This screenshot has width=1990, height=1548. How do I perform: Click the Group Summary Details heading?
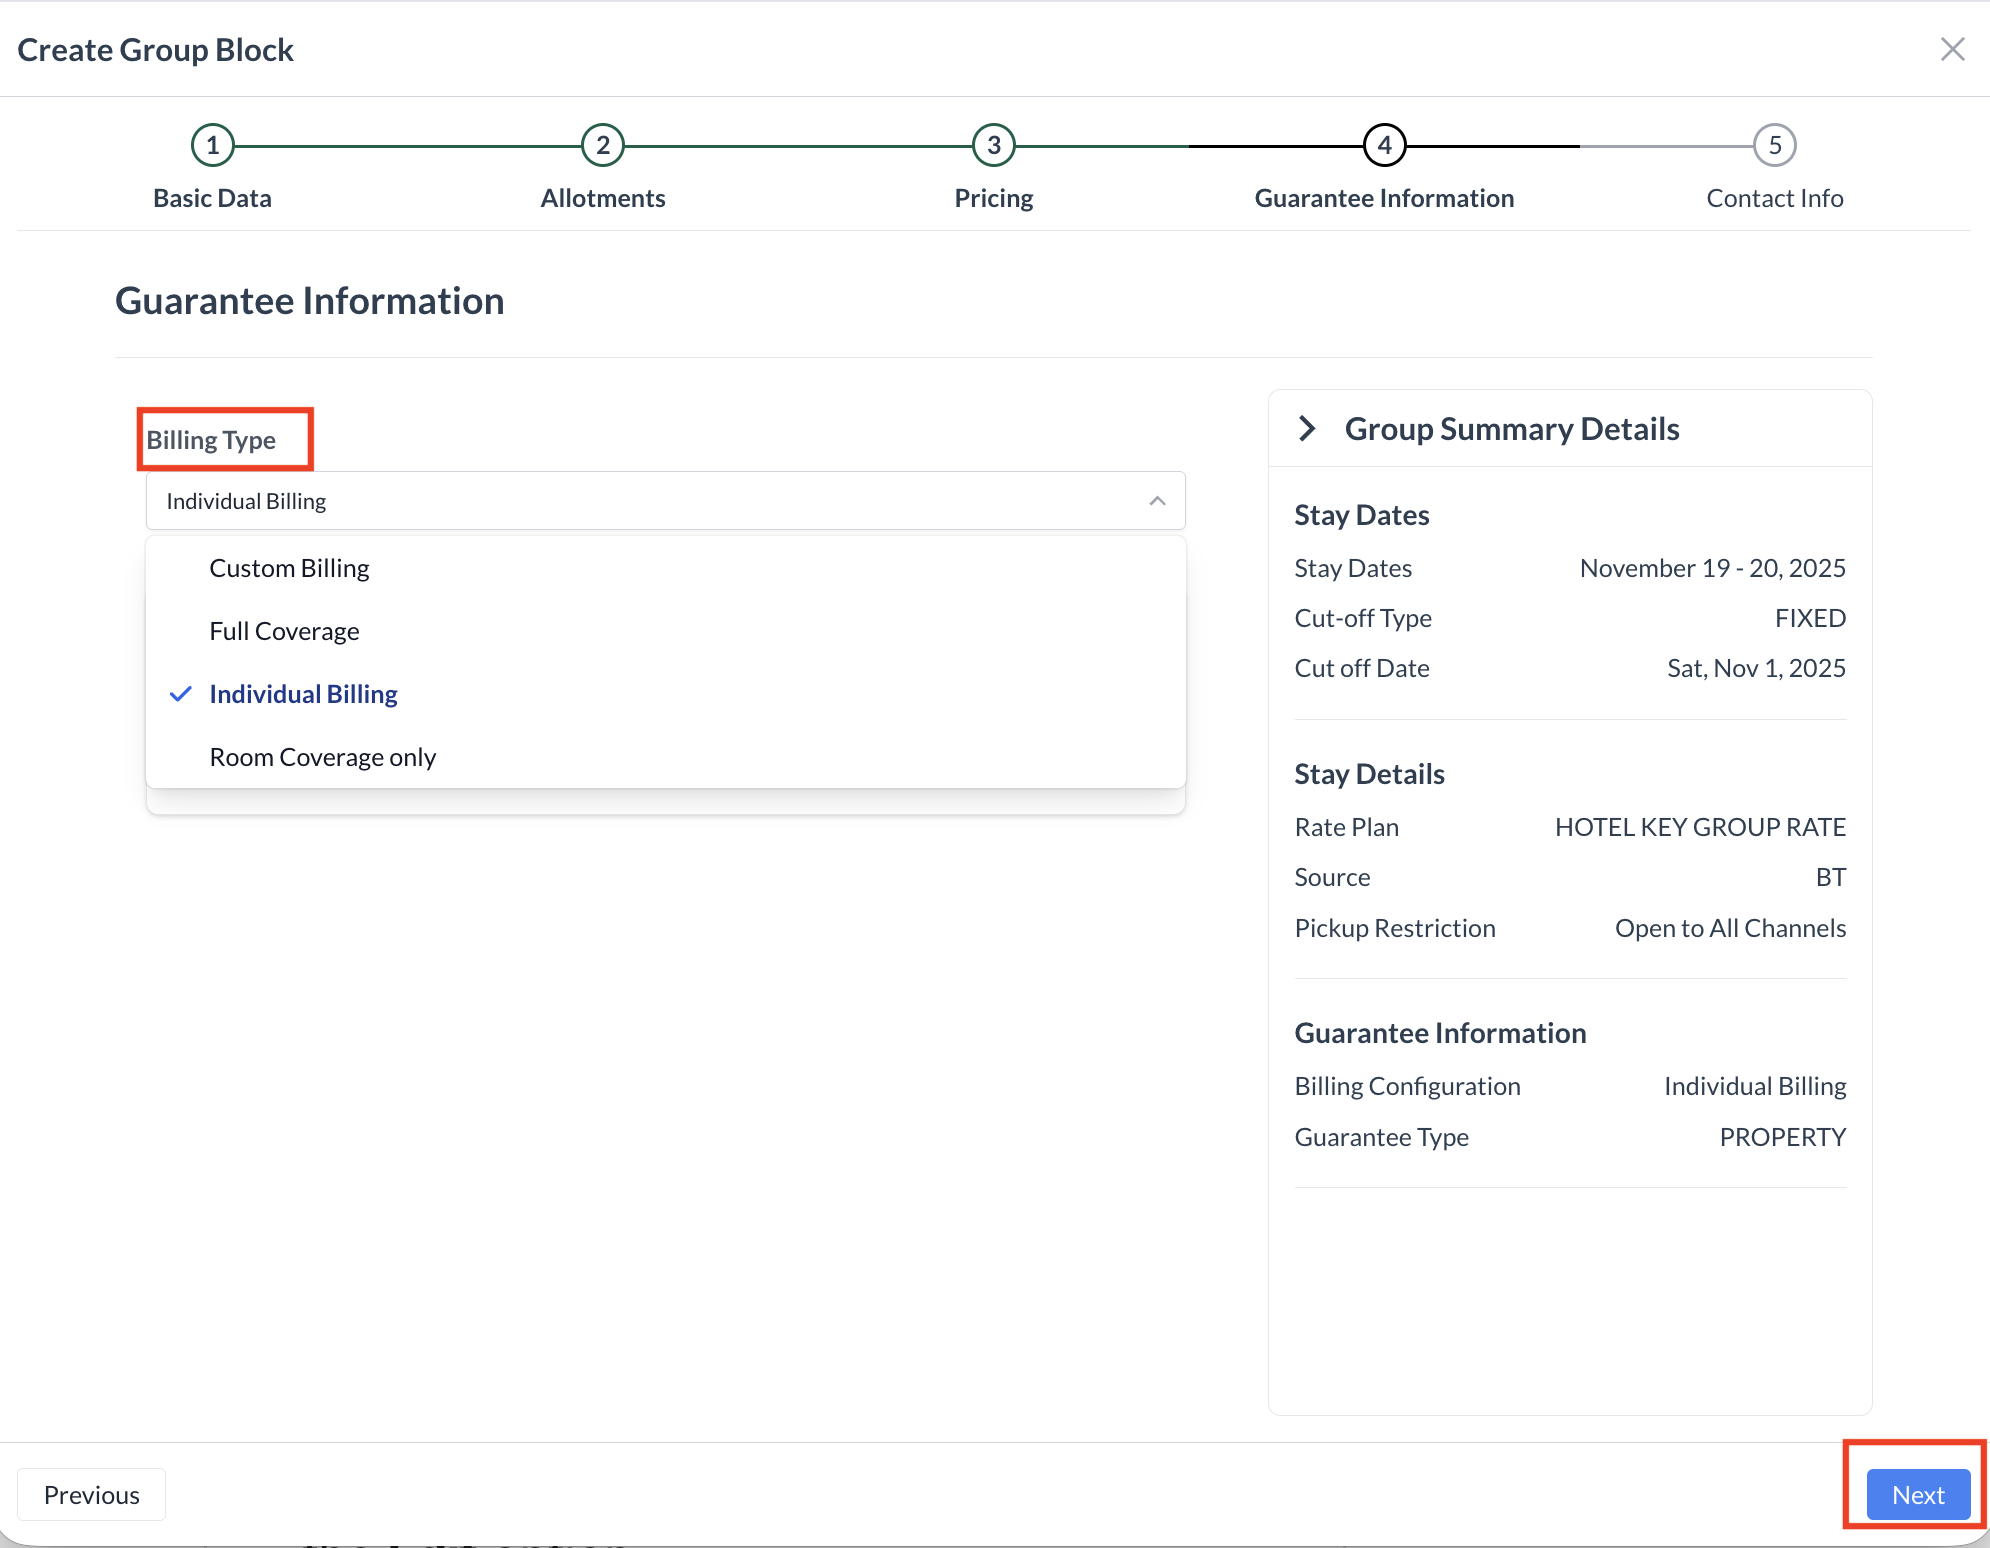[1511, 429]
